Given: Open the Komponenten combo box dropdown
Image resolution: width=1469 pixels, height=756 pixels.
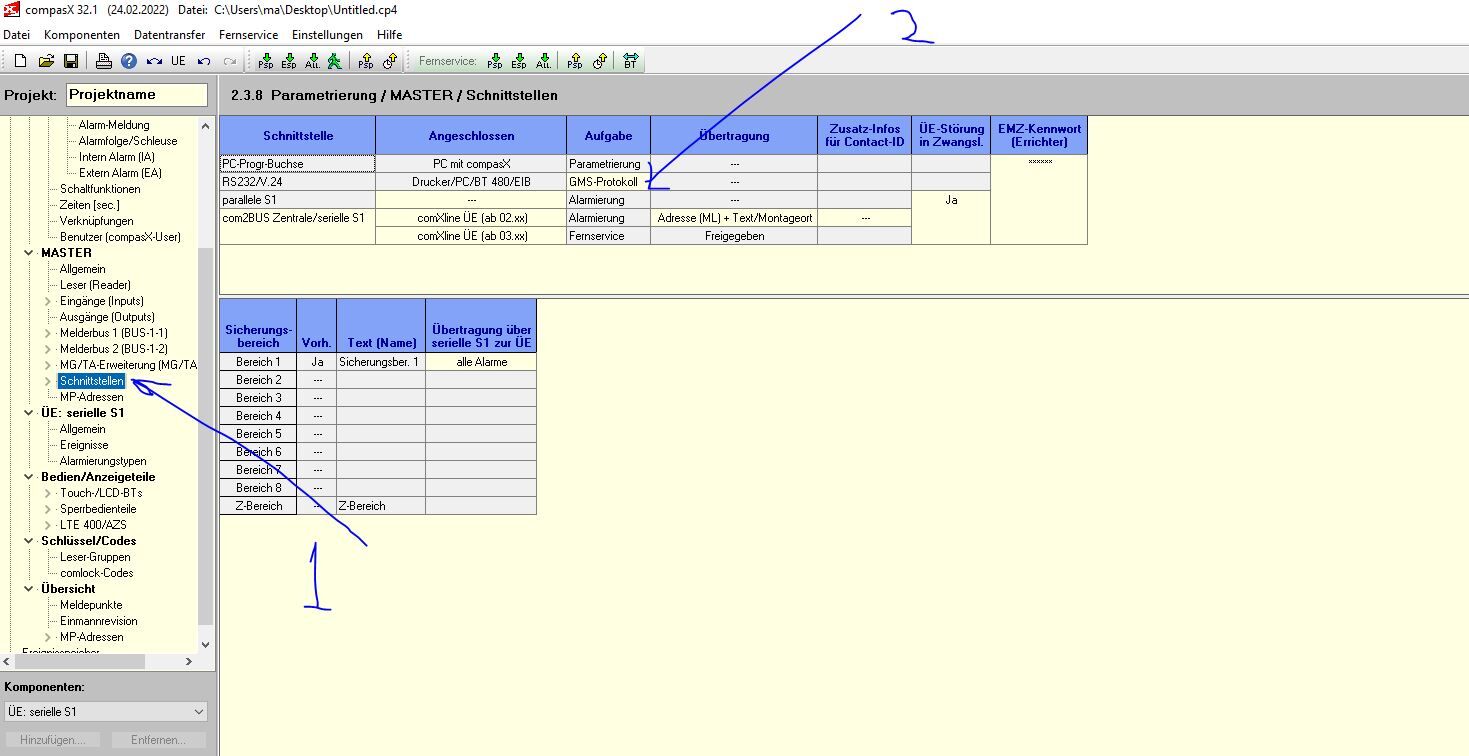Looking at the screenshot, I should point(198,712).
